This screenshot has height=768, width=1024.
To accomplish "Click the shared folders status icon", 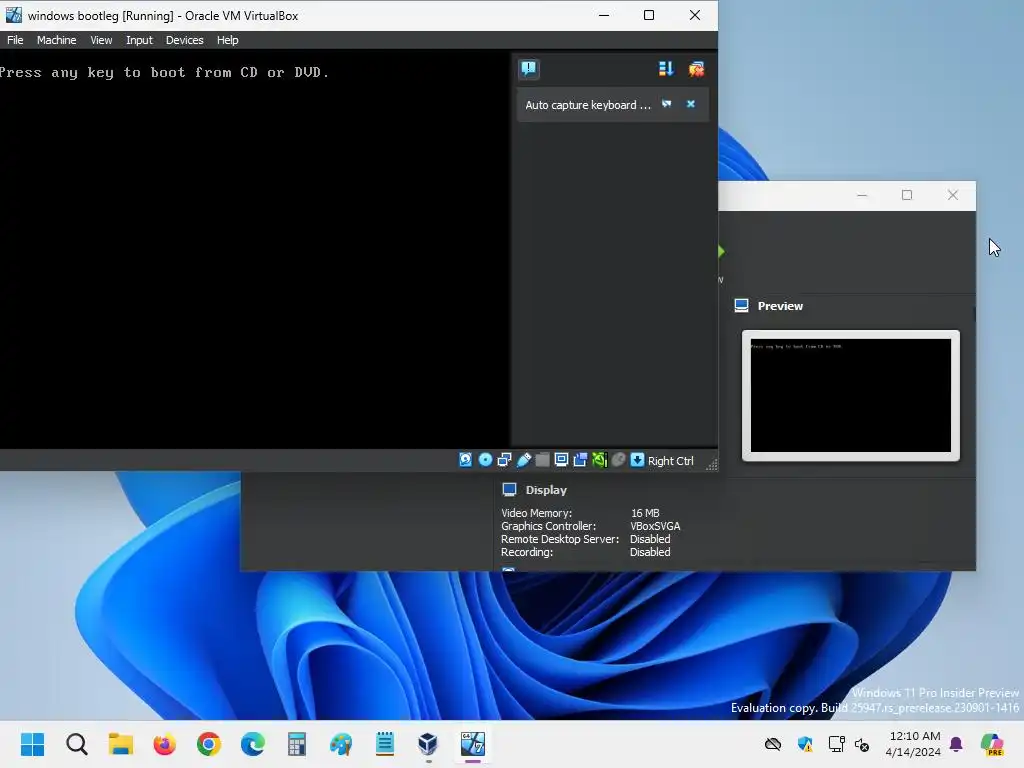I will [x=542, y=460].
